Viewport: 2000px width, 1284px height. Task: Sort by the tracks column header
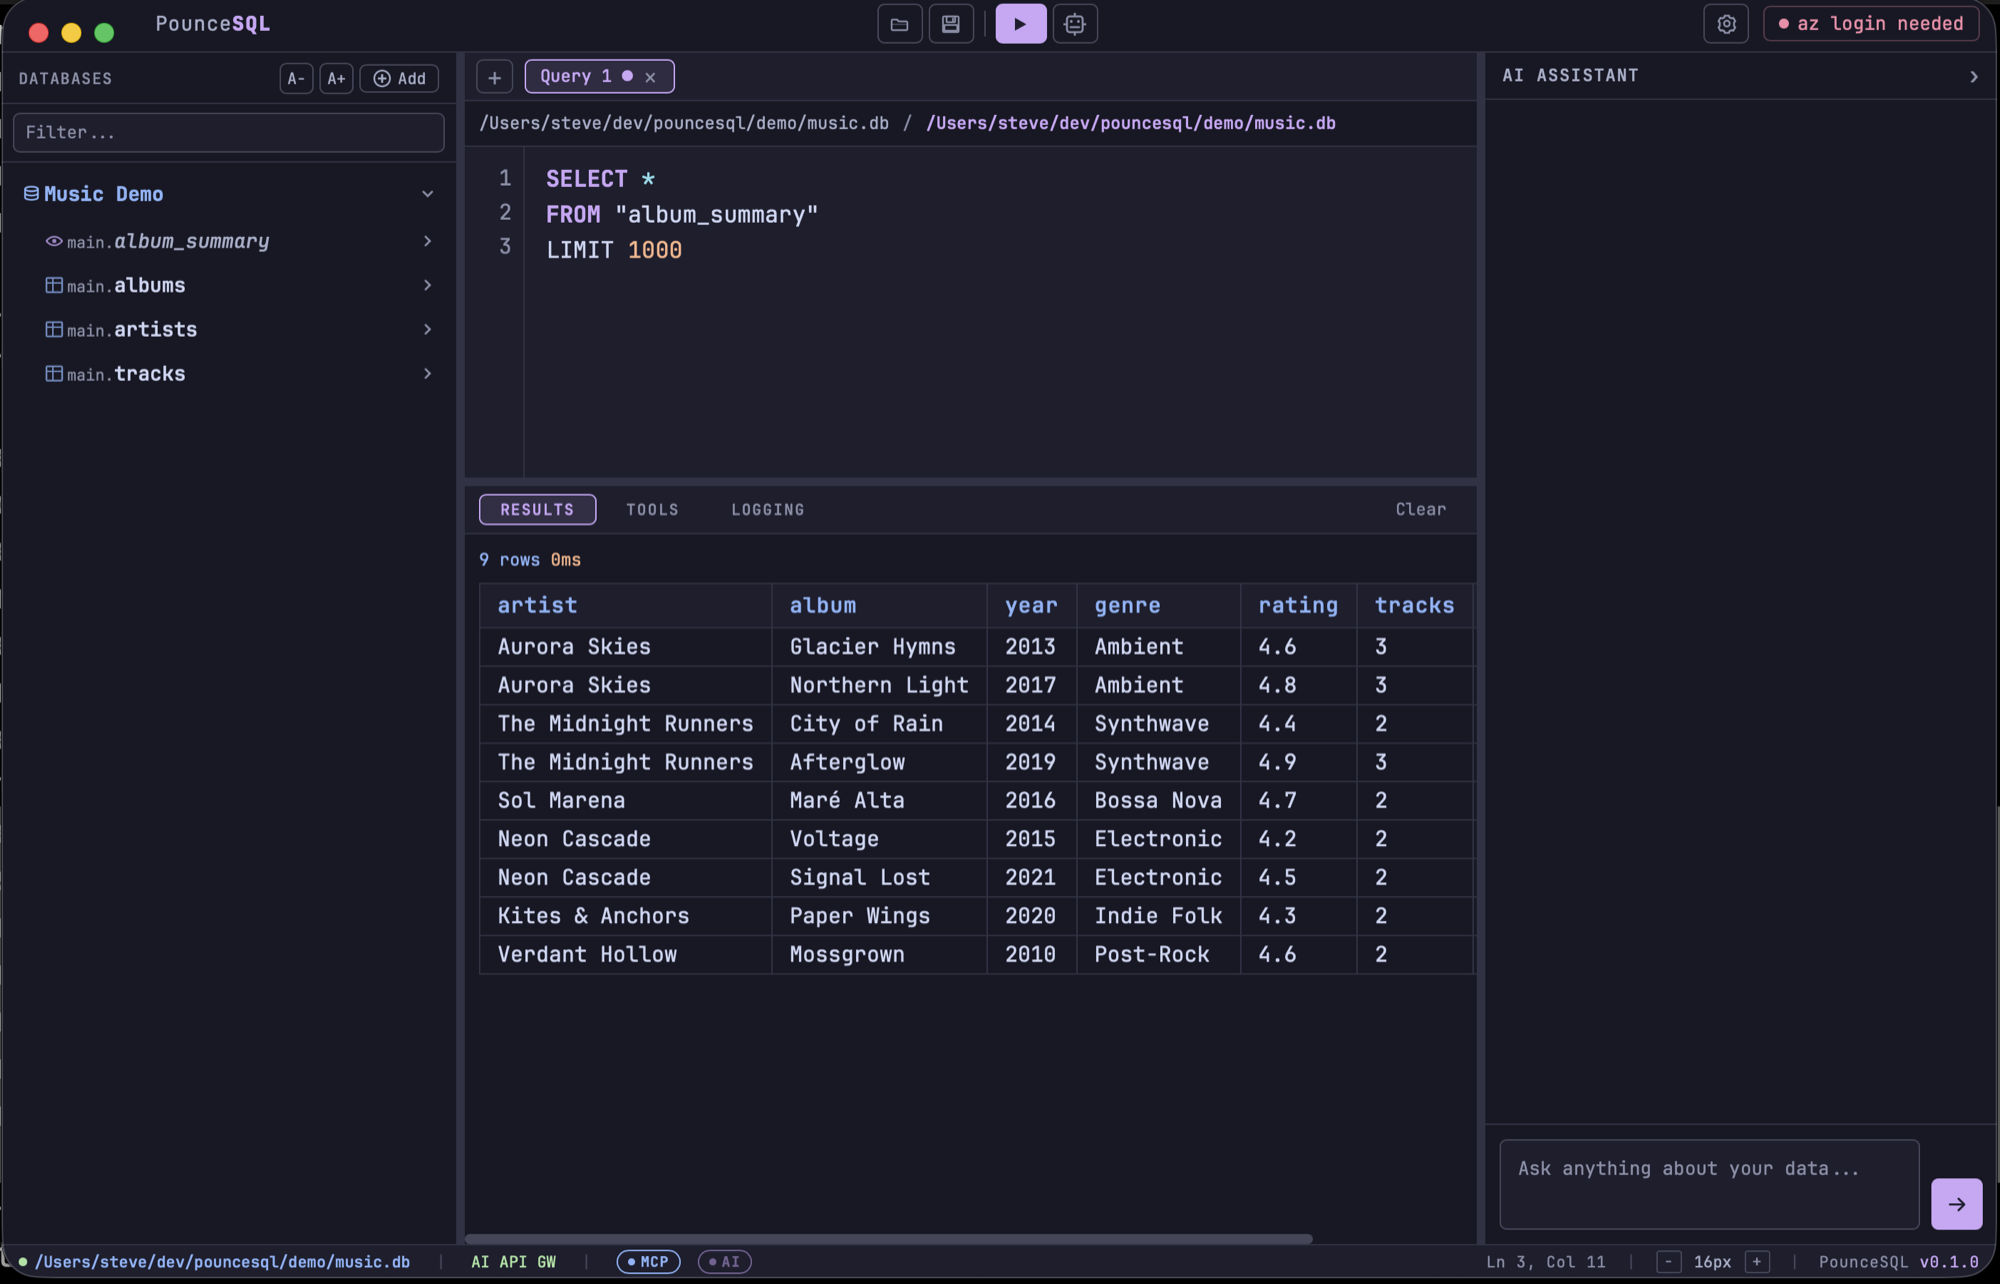tap(1414, 605)
